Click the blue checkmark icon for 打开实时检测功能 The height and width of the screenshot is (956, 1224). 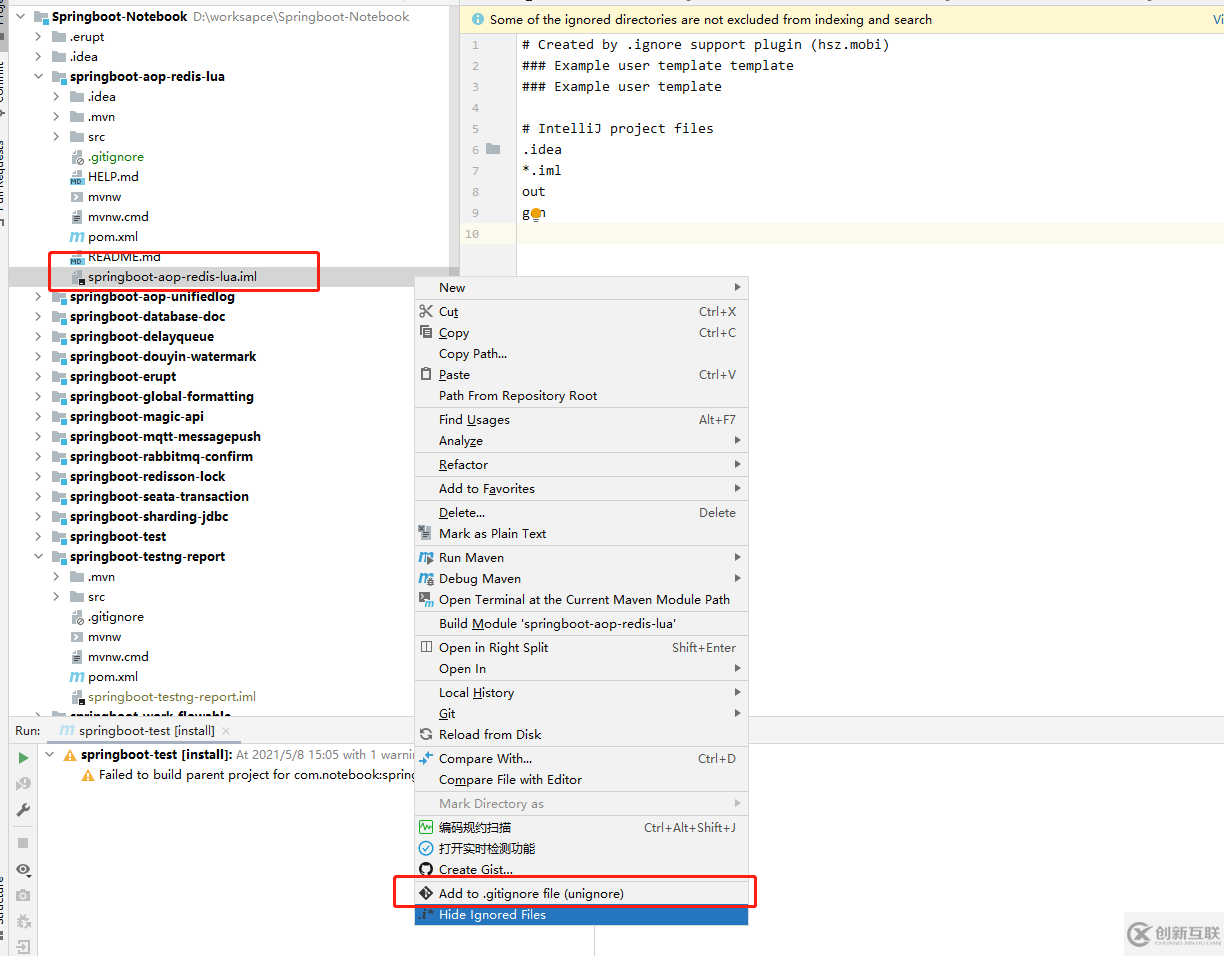click(426, 848)
